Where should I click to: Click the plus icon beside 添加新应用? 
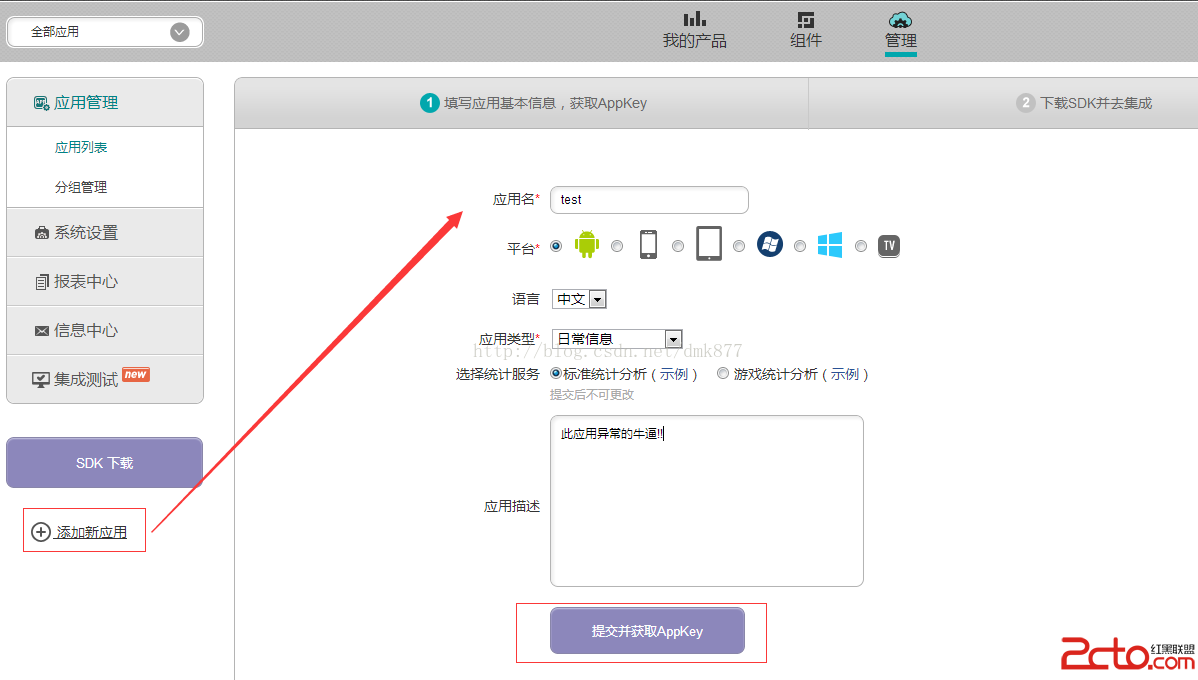40,532
